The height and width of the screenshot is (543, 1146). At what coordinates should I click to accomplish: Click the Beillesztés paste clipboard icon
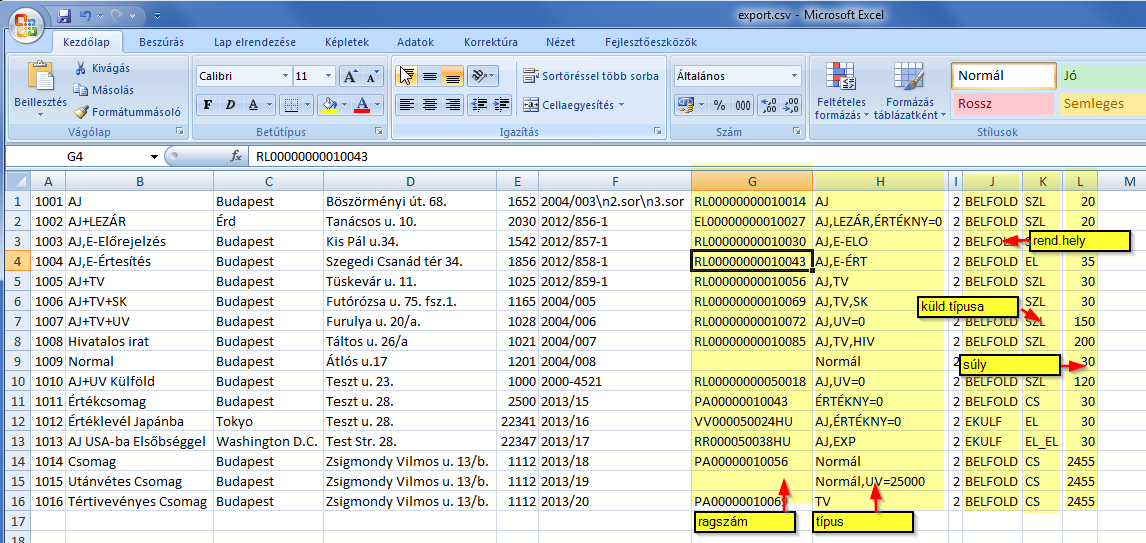[x=40, y=77]
